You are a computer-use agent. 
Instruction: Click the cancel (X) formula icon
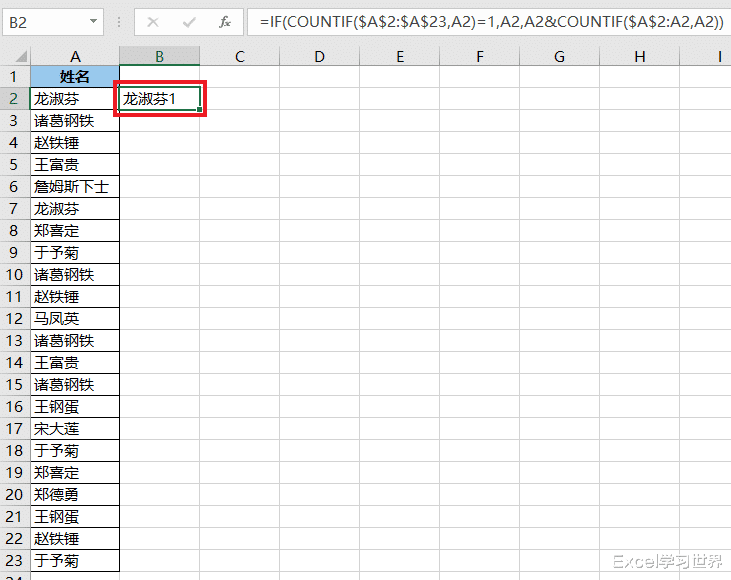[x=153, y=22]
